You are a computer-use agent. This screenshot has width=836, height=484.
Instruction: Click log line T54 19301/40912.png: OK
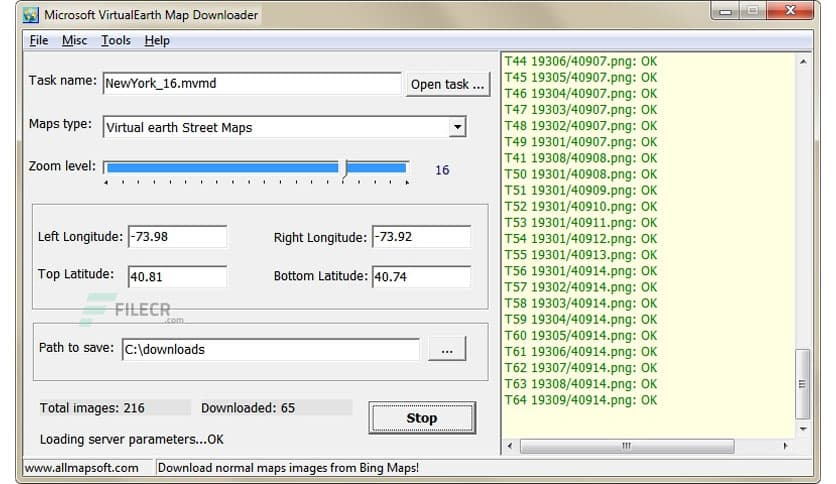[x=581, y=239]
